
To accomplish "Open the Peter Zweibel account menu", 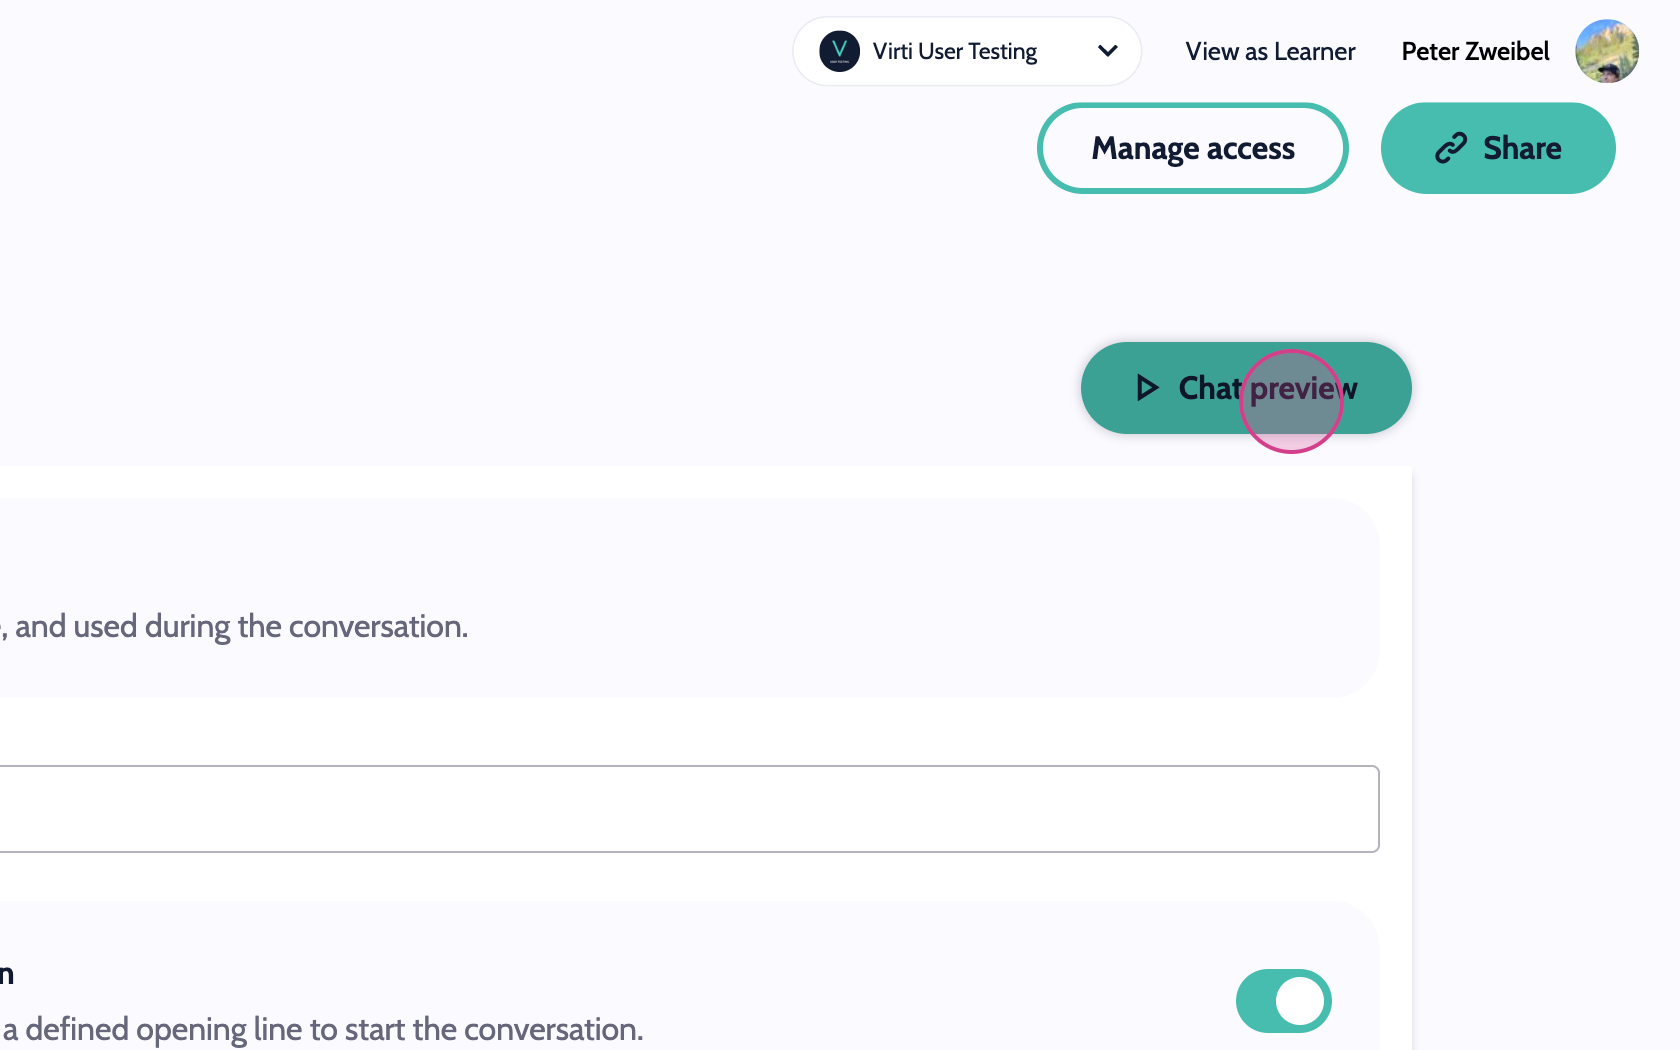I will (1474, 51).
